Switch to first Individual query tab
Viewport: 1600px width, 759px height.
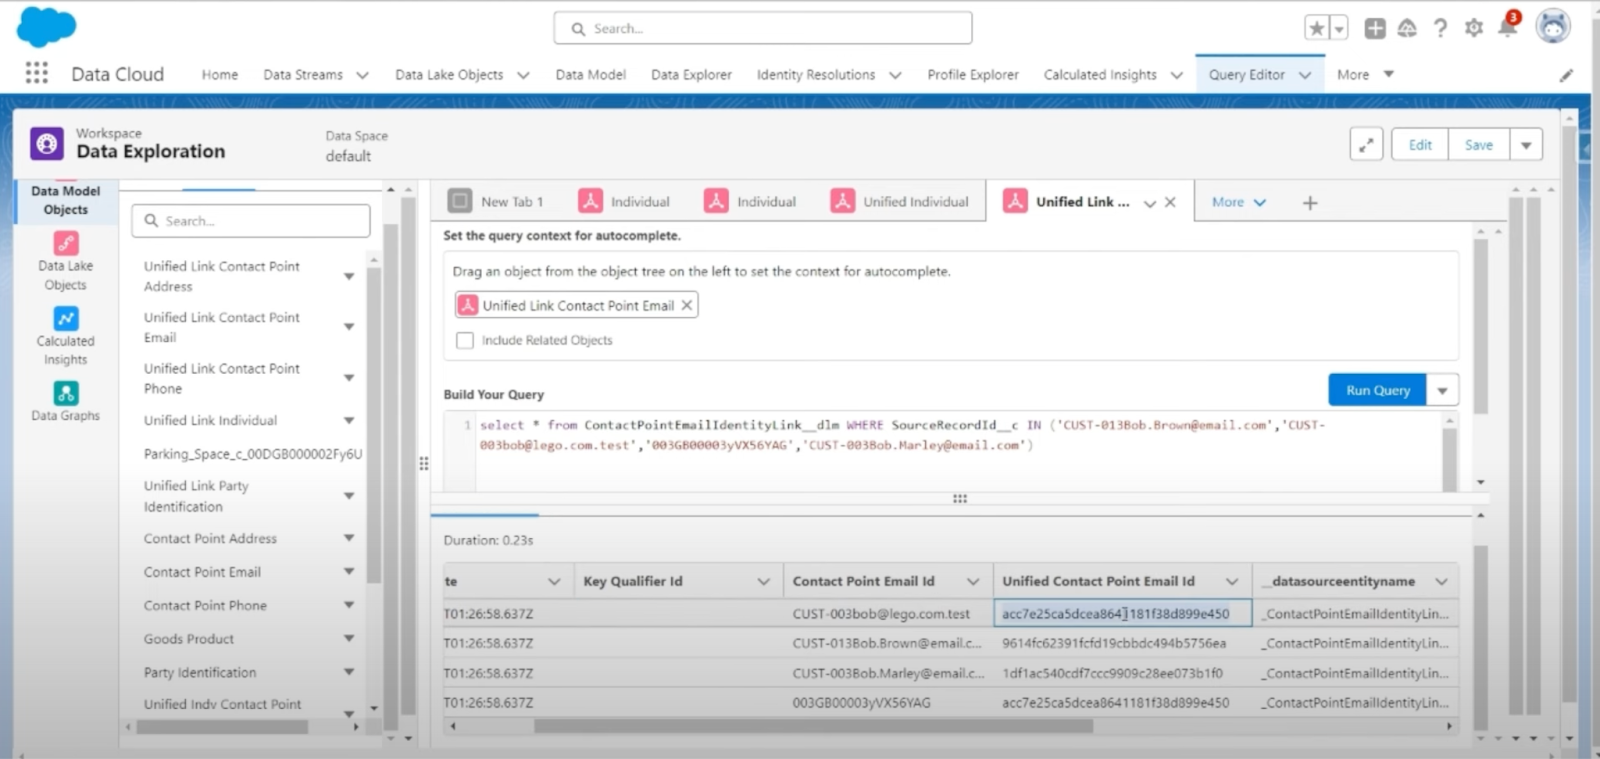coord(625,201)
